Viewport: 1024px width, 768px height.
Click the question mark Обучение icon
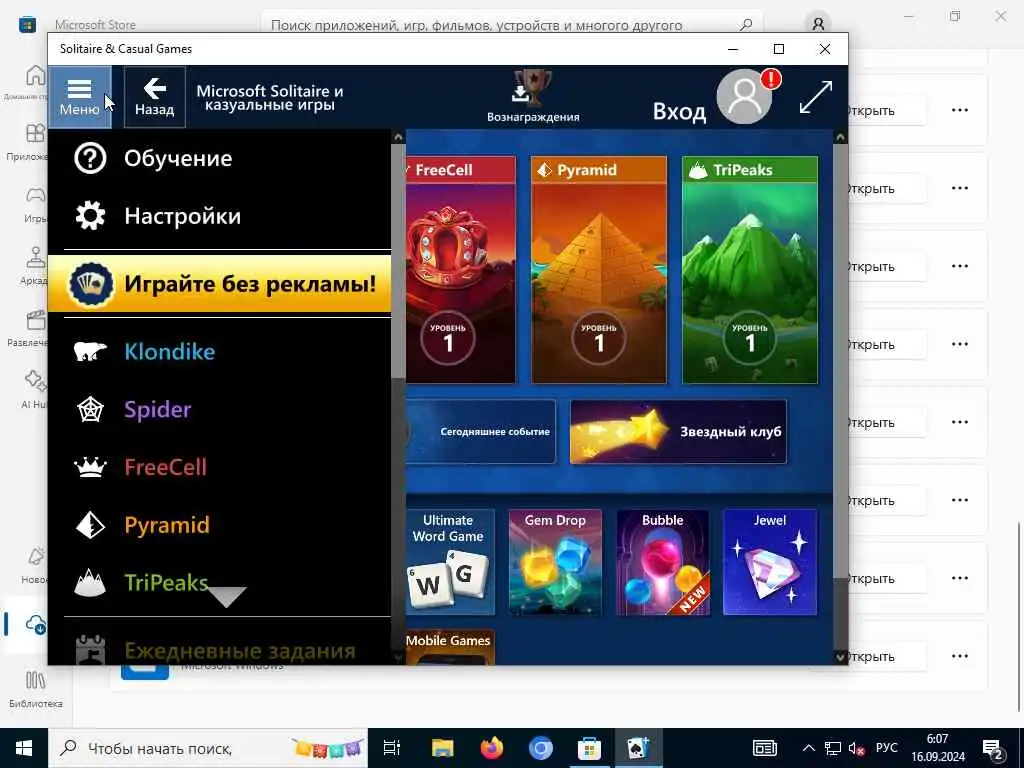(x=90, y=158)
